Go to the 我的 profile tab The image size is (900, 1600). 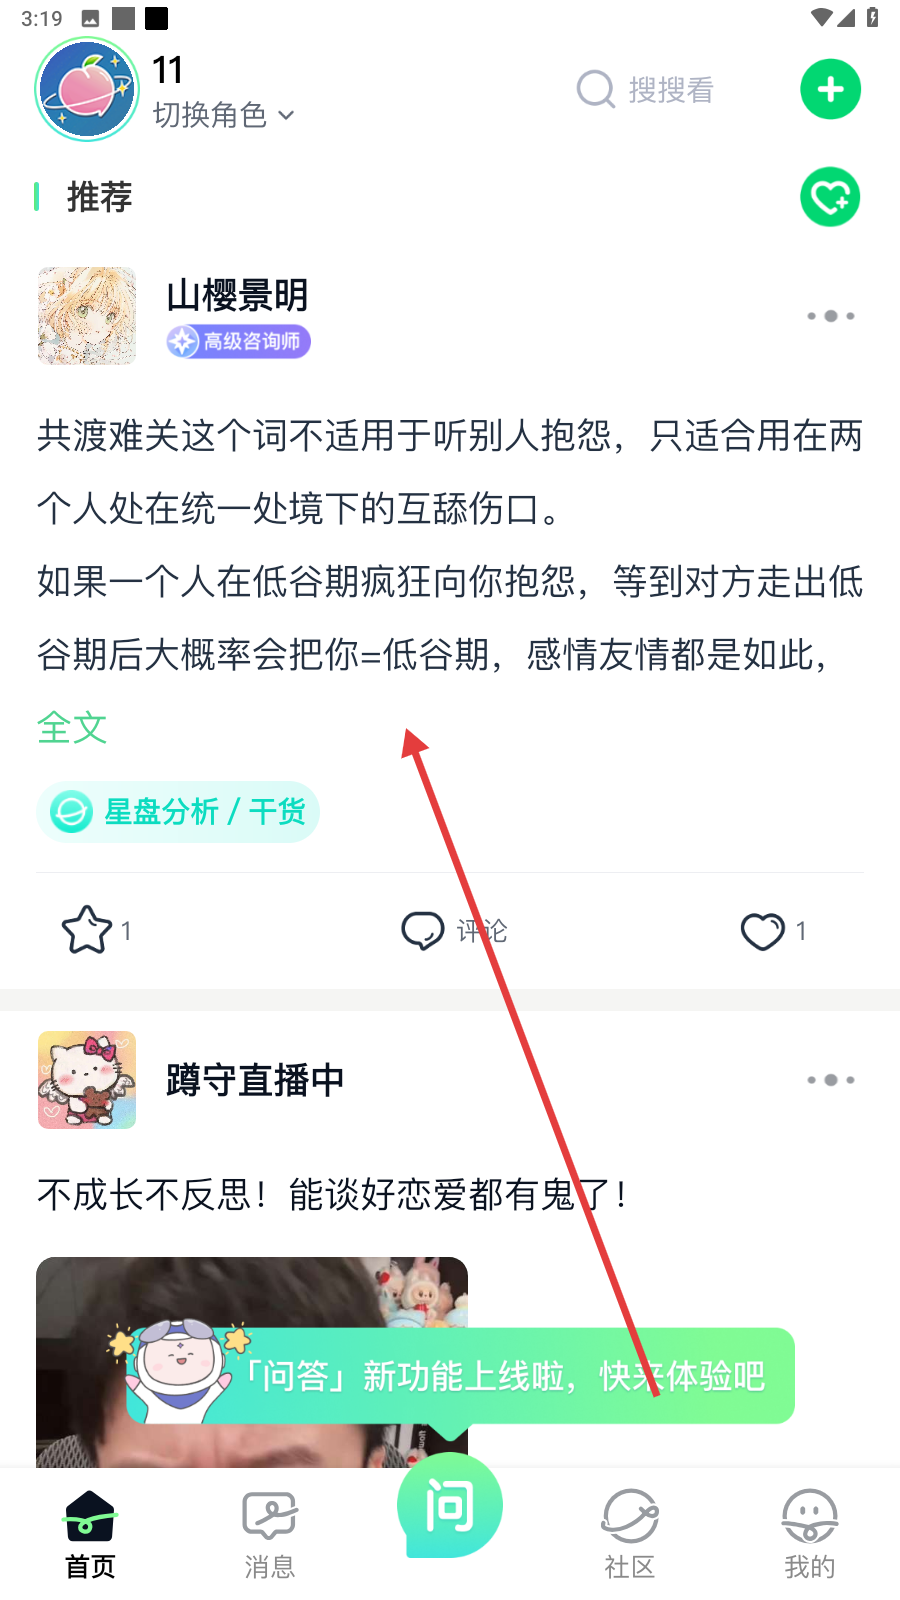point(810,1535)
